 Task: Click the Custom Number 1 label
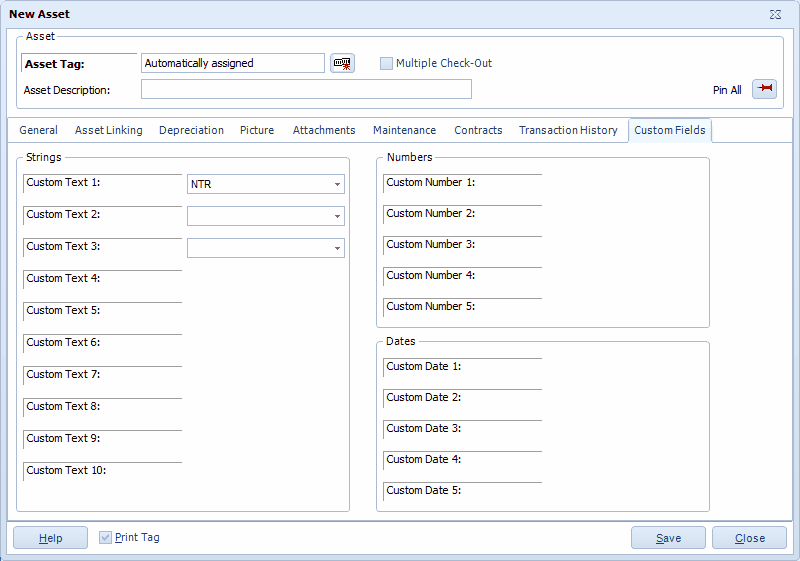431,183
